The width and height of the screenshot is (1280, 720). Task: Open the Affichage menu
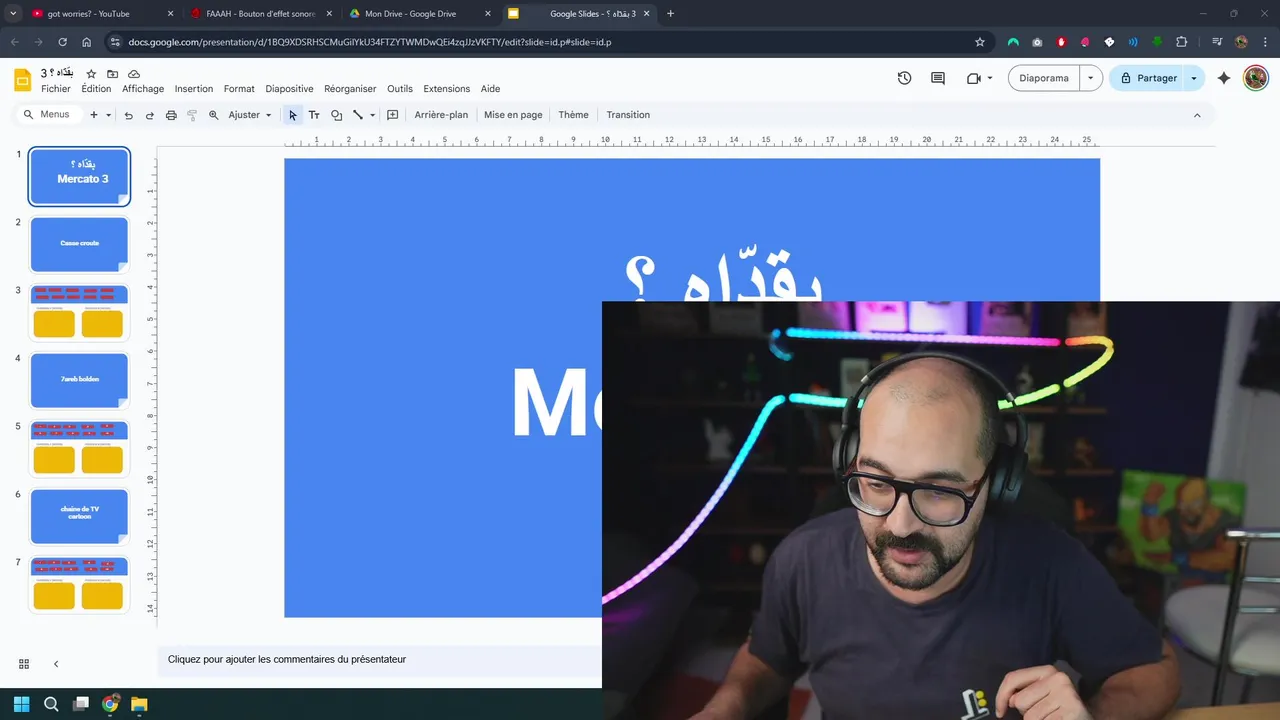point(143,89)
